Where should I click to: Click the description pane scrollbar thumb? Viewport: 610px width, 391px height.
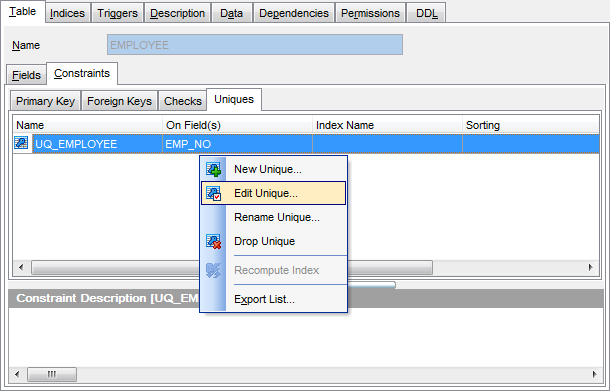(52, 374)
